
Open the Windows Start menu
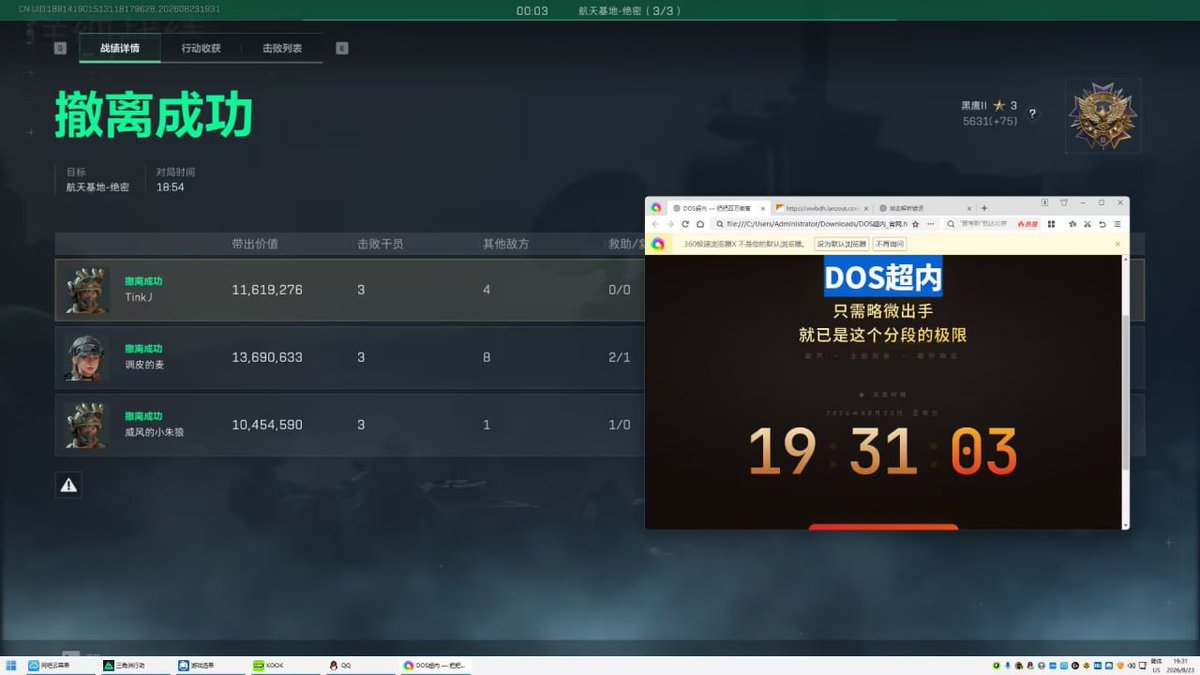11,665
